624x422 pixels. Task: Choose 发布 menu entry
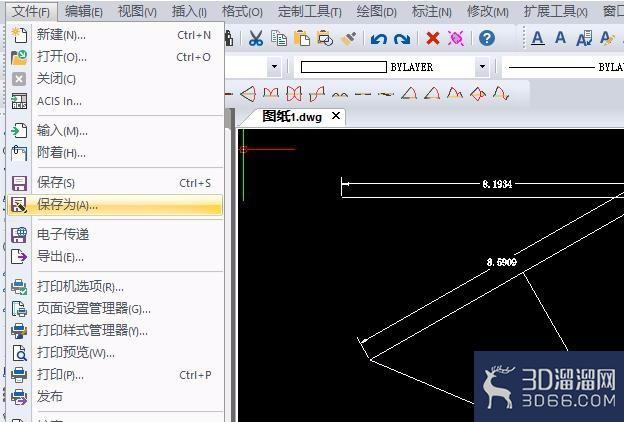115,397
